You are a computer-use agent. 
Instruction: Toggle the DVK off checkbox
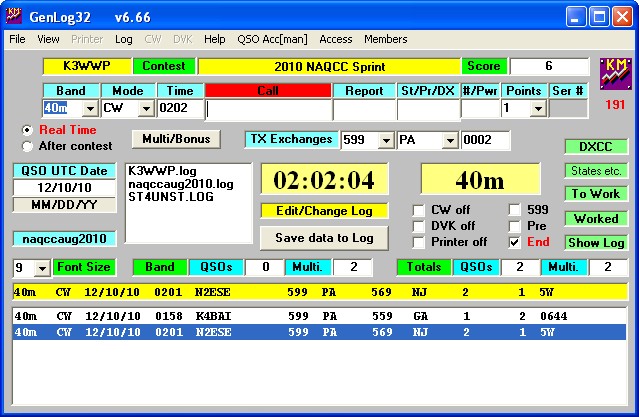[x=421, y=226]
